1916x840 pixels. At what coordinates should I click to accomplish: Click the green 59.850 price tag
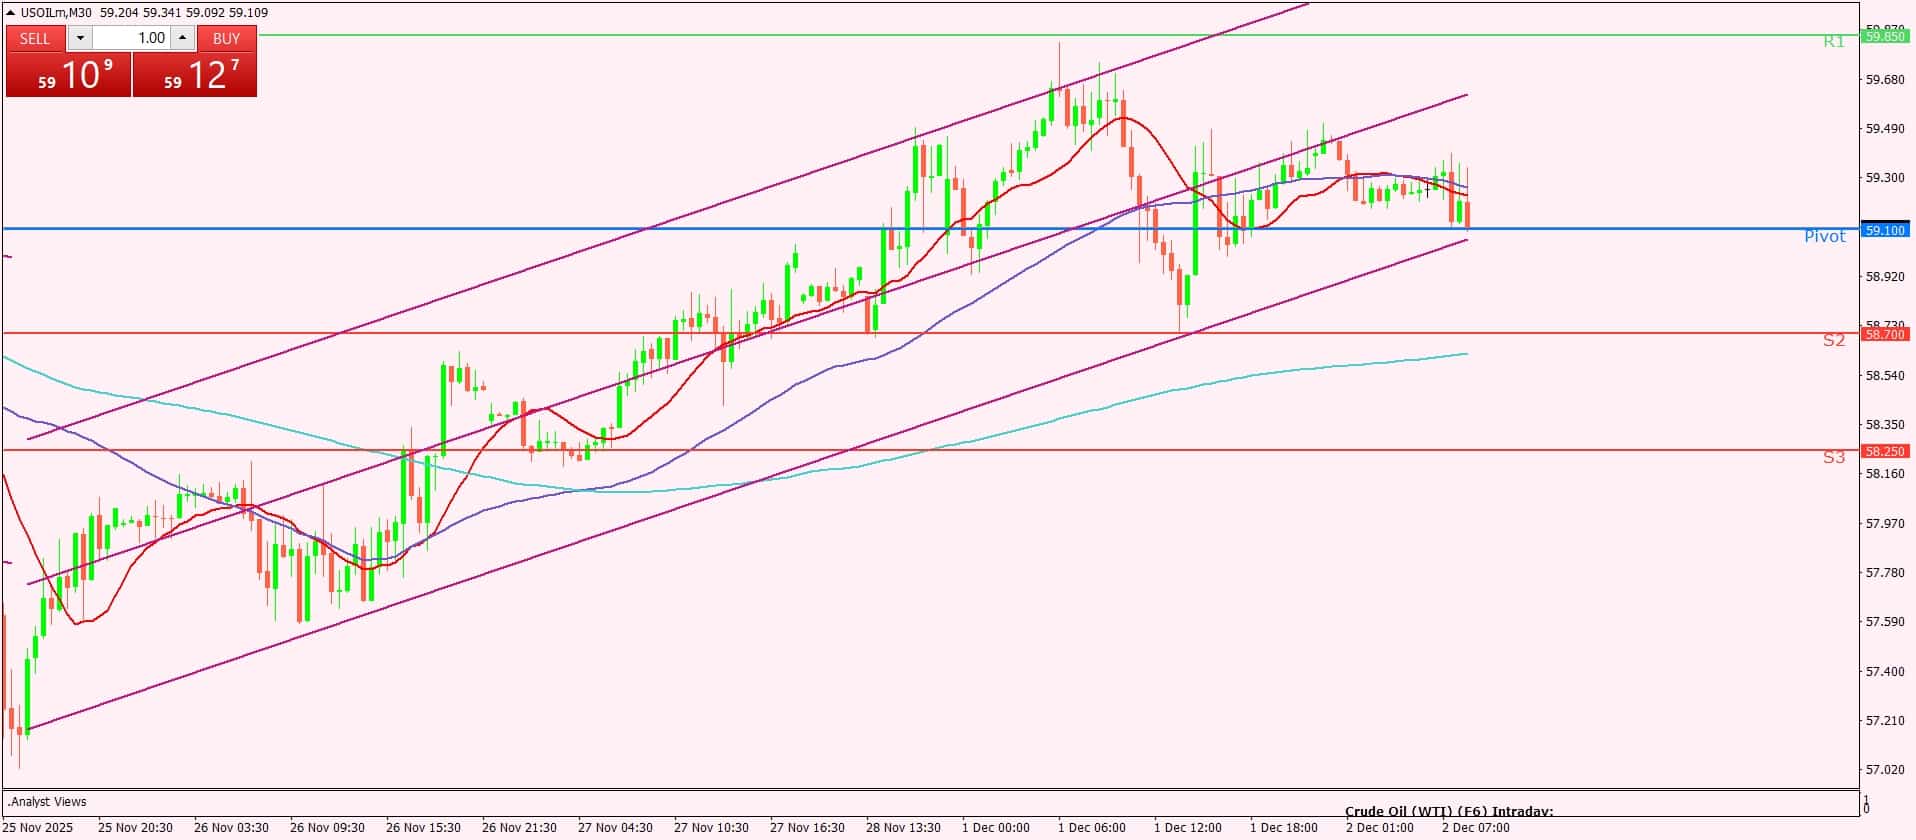1884,36
